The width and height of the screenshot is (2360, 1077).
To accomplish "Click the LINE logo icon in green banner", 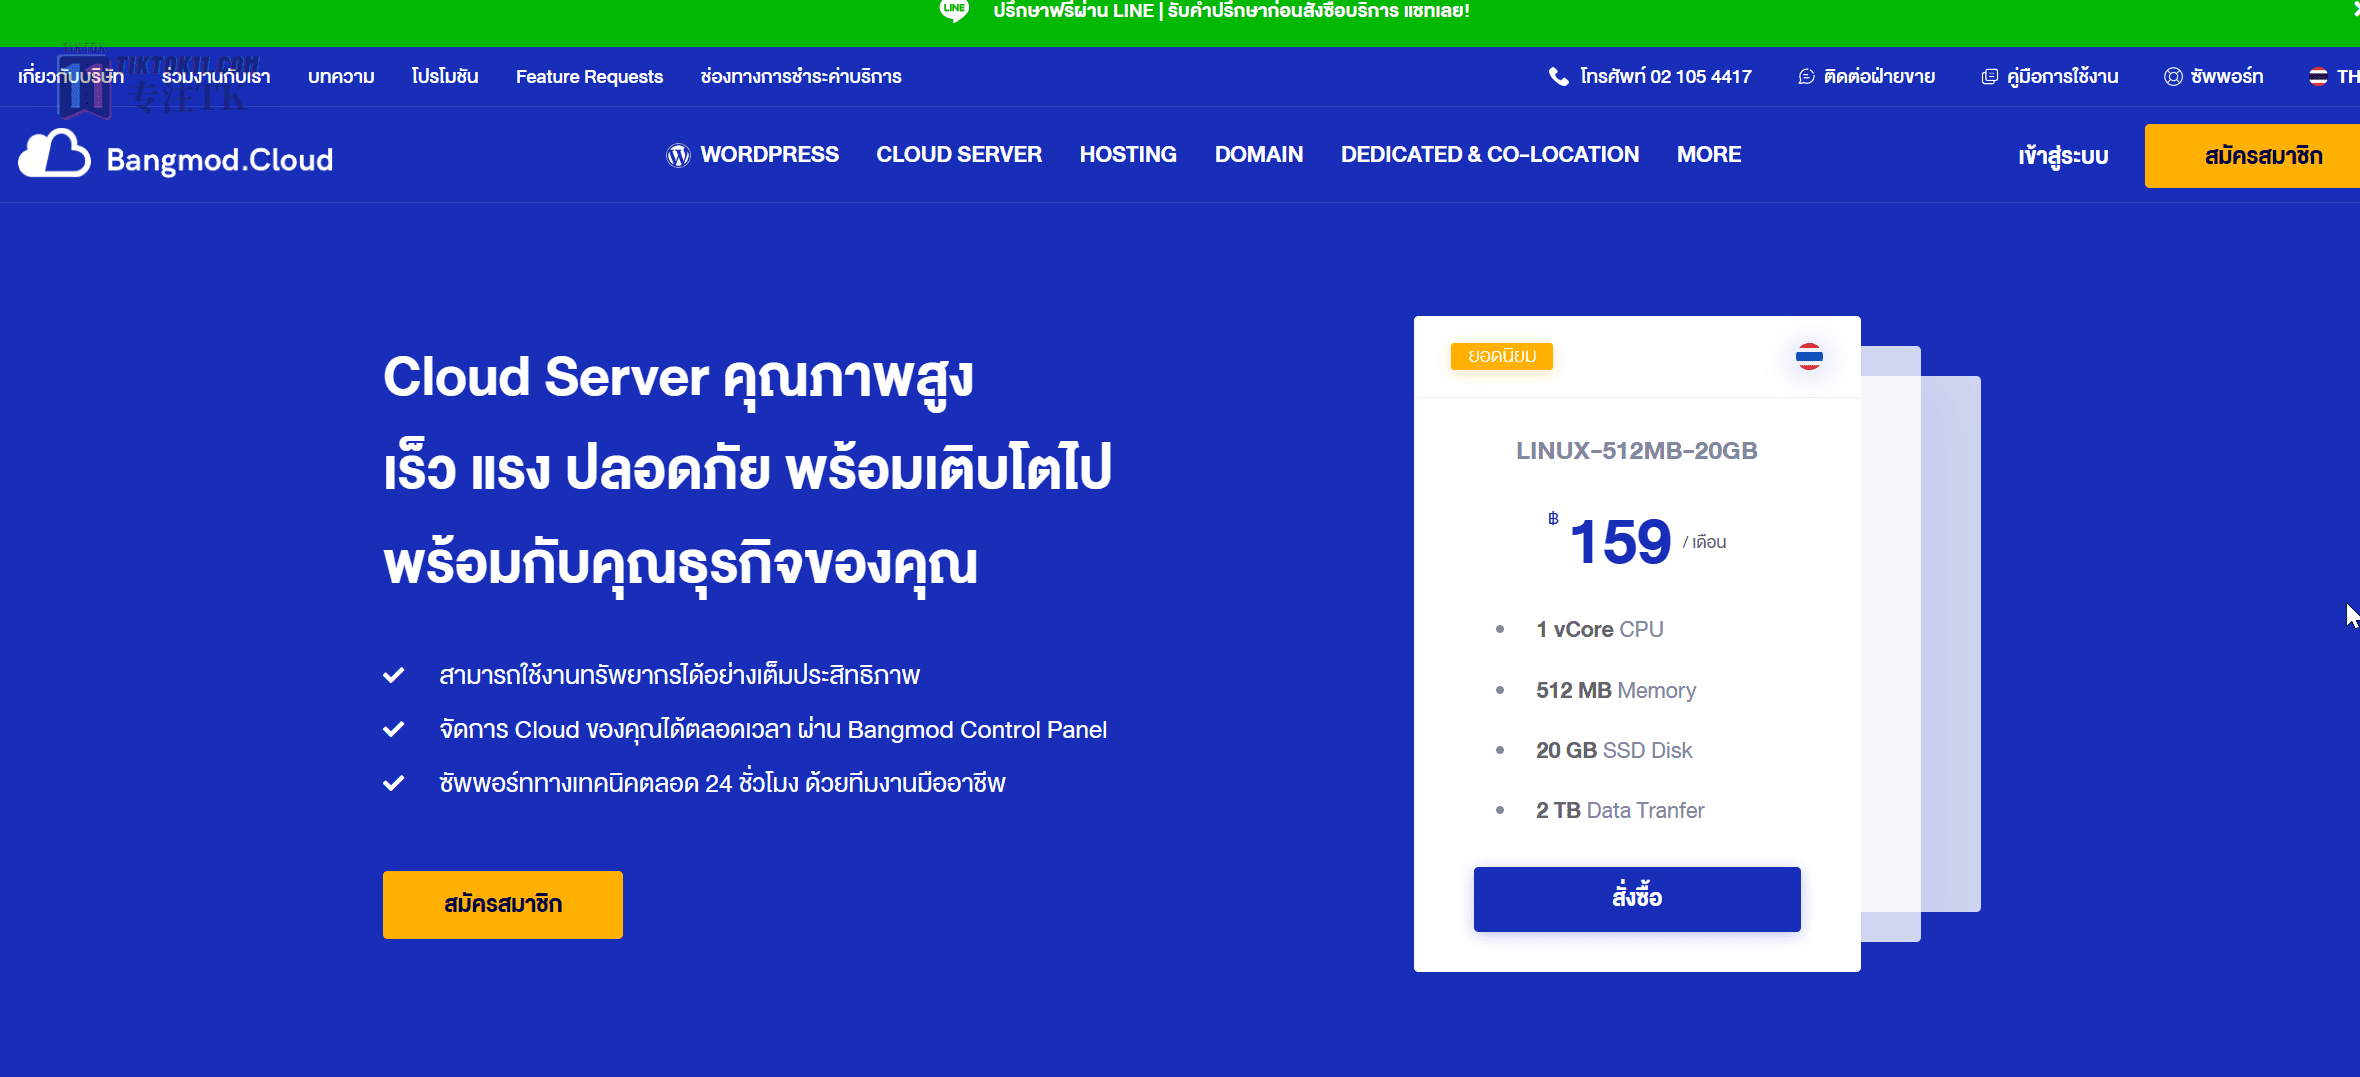I will (x=954, y=11).
